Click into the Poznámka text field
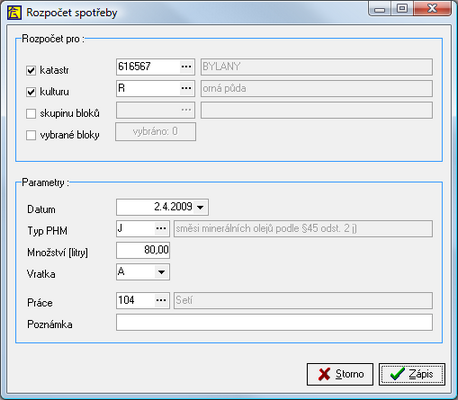 pyautogui.click(x=274, y=322)
